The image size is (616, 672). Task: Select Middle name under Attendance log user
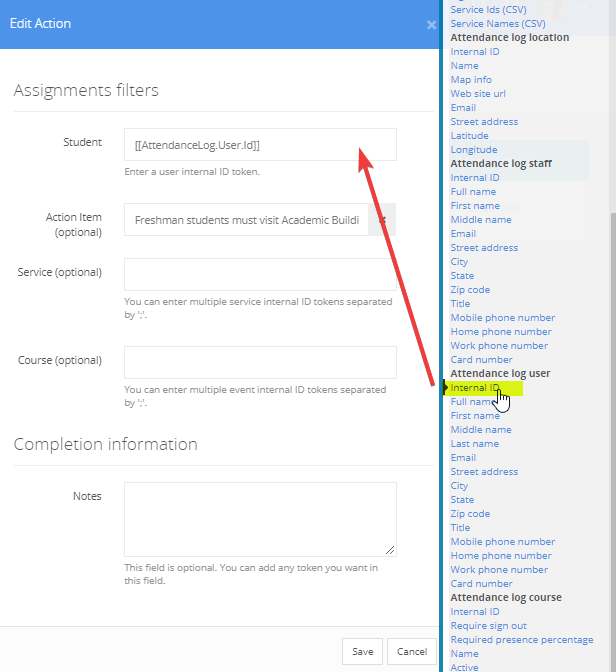(481, 429)
